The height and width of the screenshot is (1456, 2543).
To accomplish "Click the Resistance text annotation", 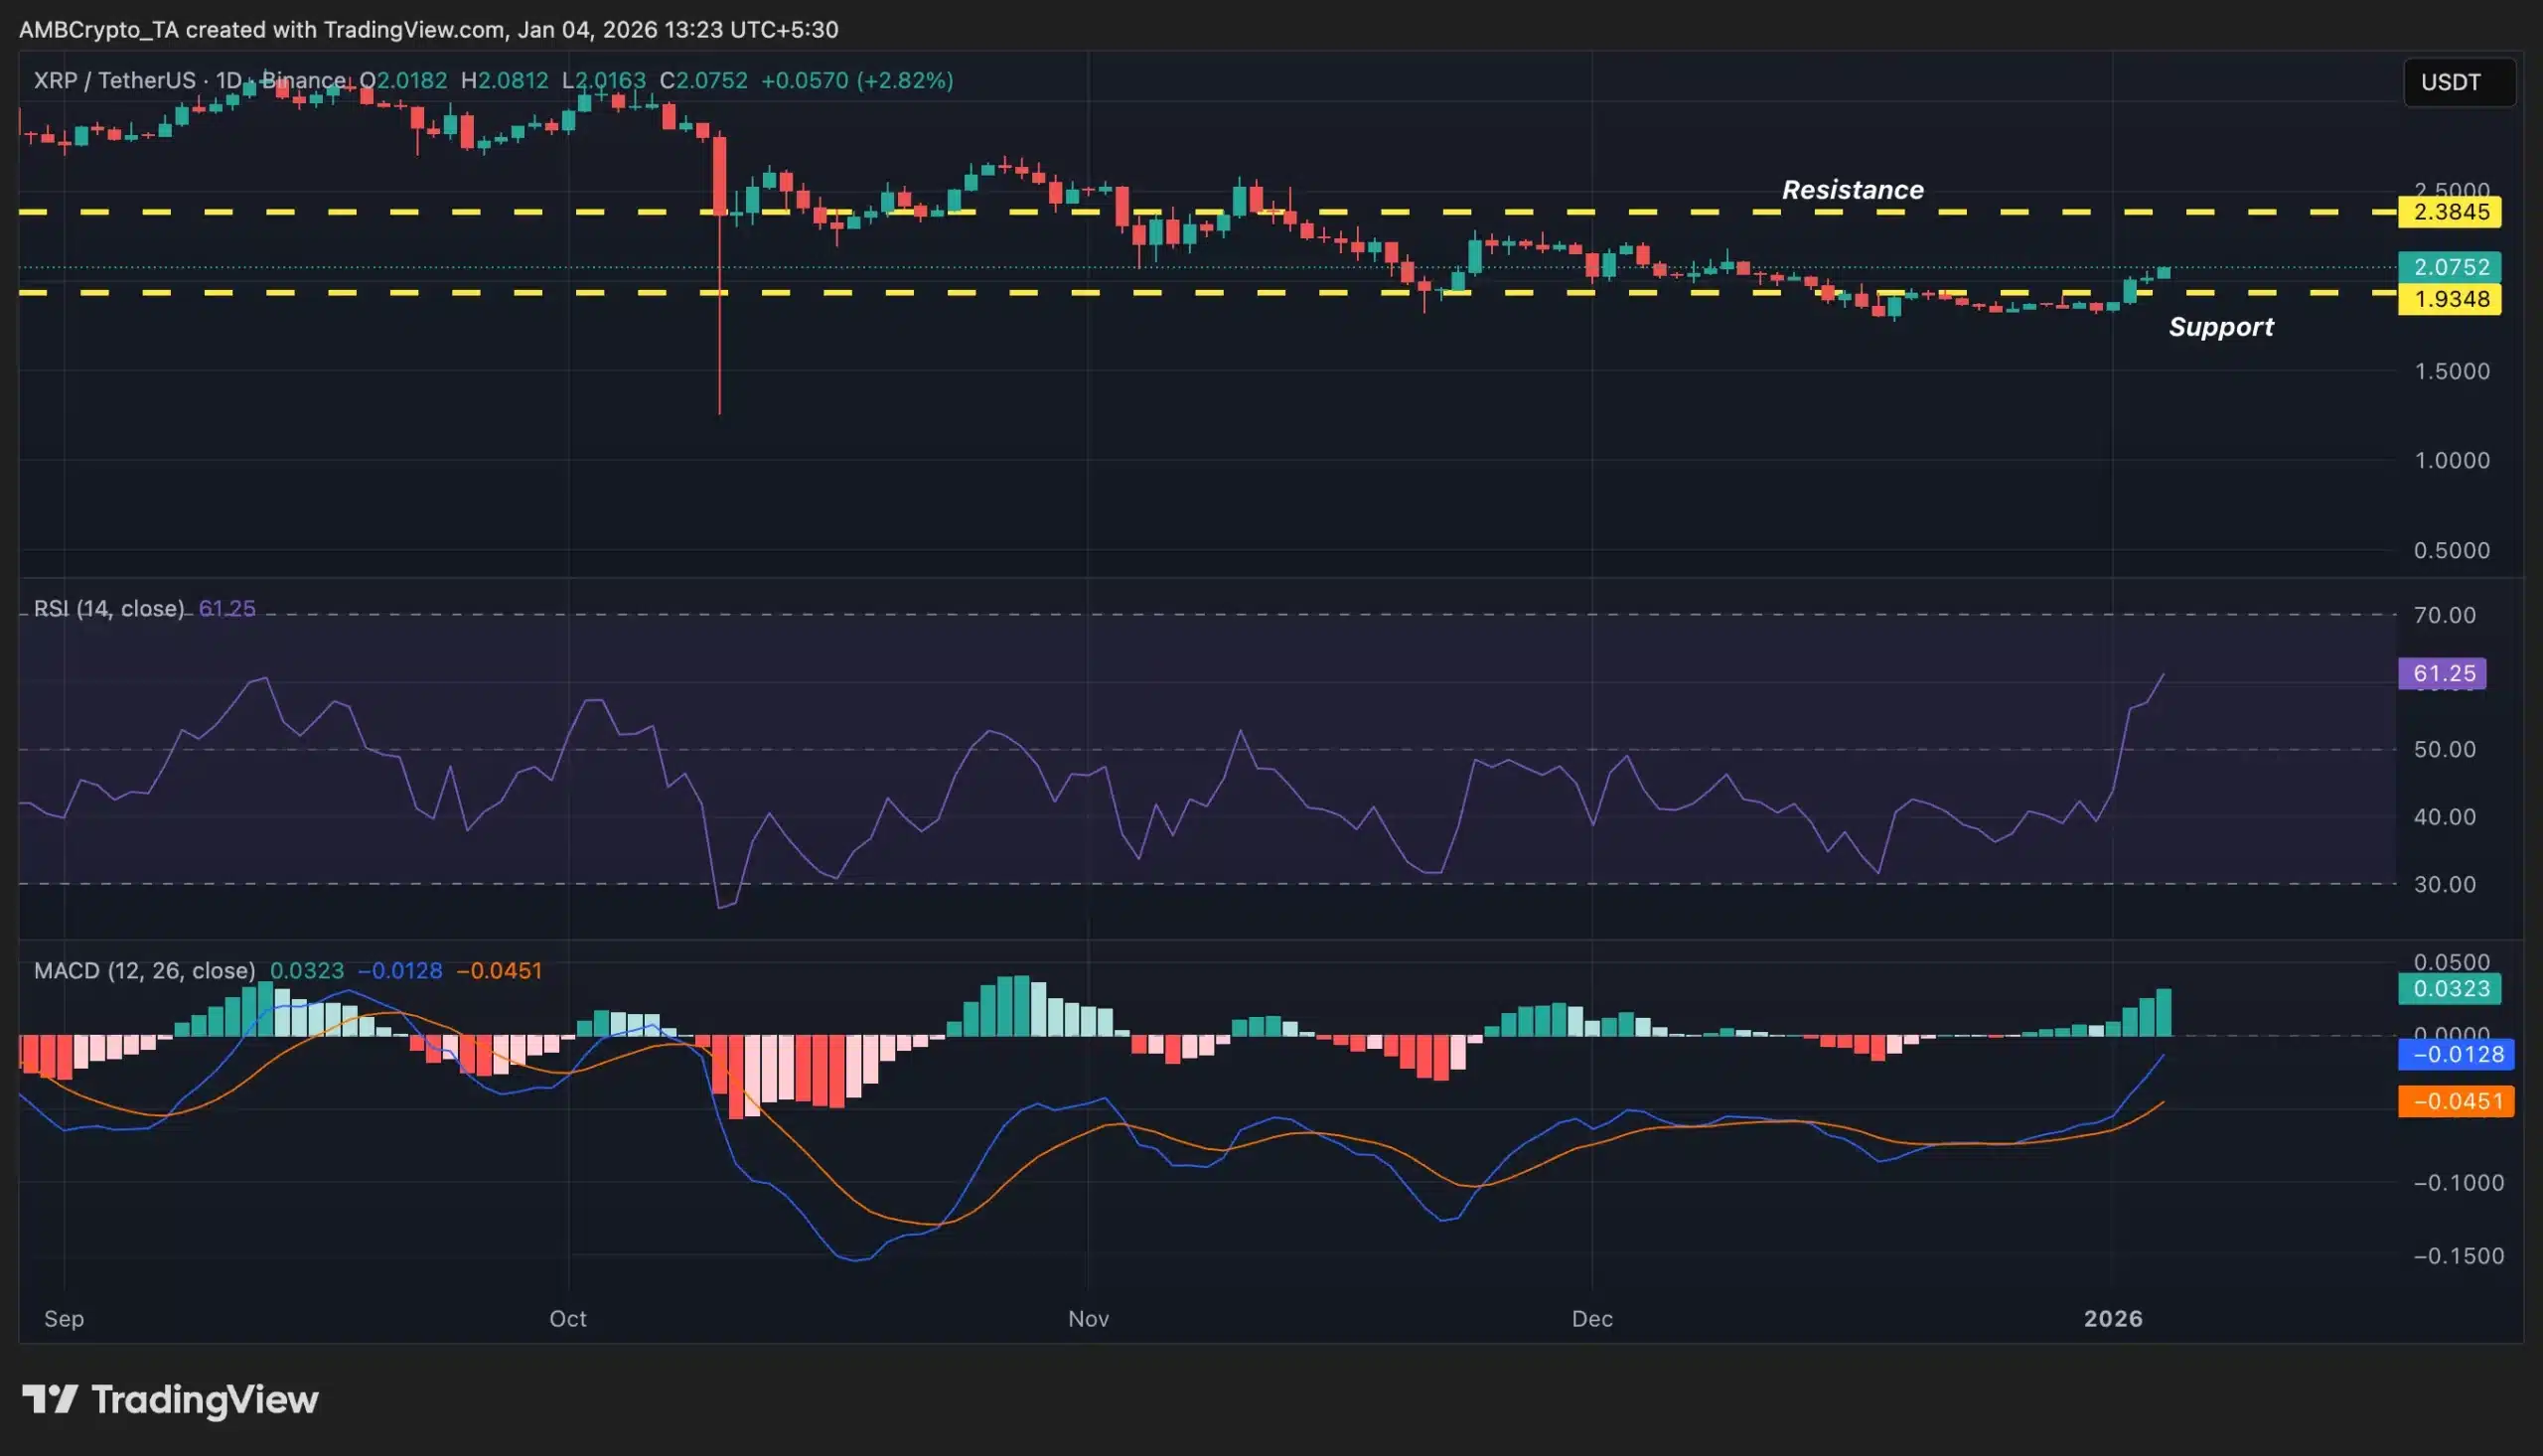I will pyautogui.click(x=1852, y=189).
